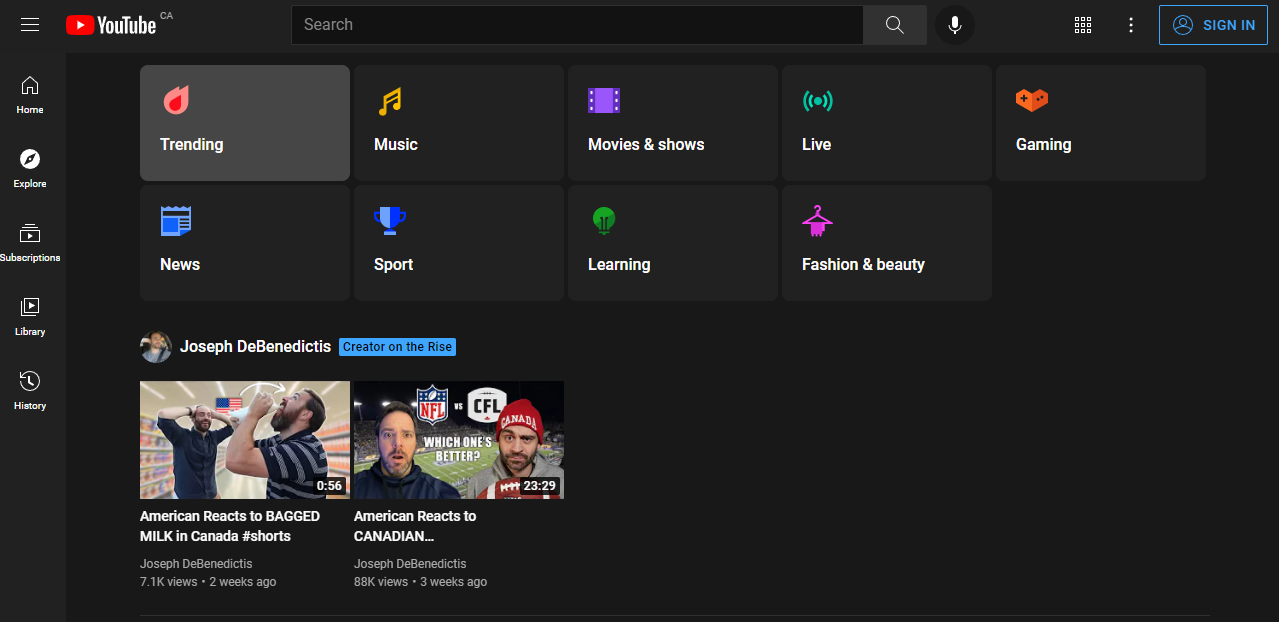This screenshot has height=622, width=1279.
Task: Open the hamburger guide menu
Action: point(30,25)
